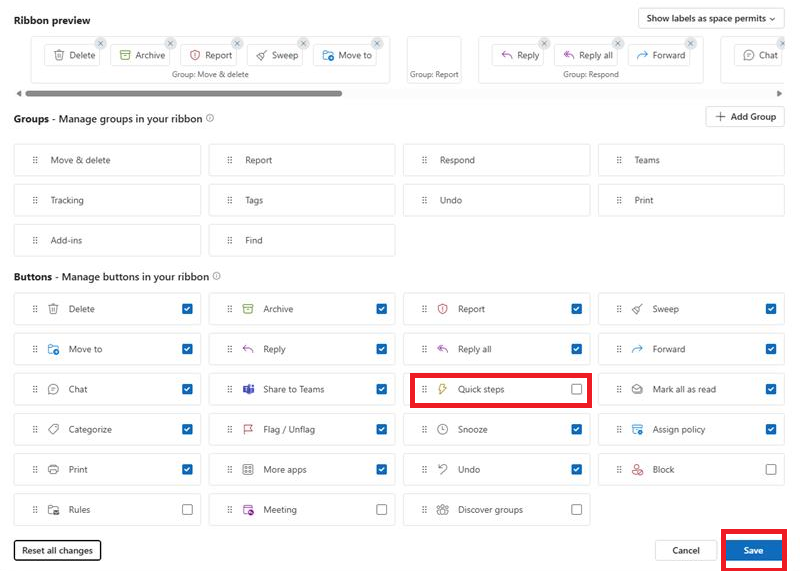Click Snooze clock icon
The height and width of the screenshot is (571, 801).
(442, 430)
